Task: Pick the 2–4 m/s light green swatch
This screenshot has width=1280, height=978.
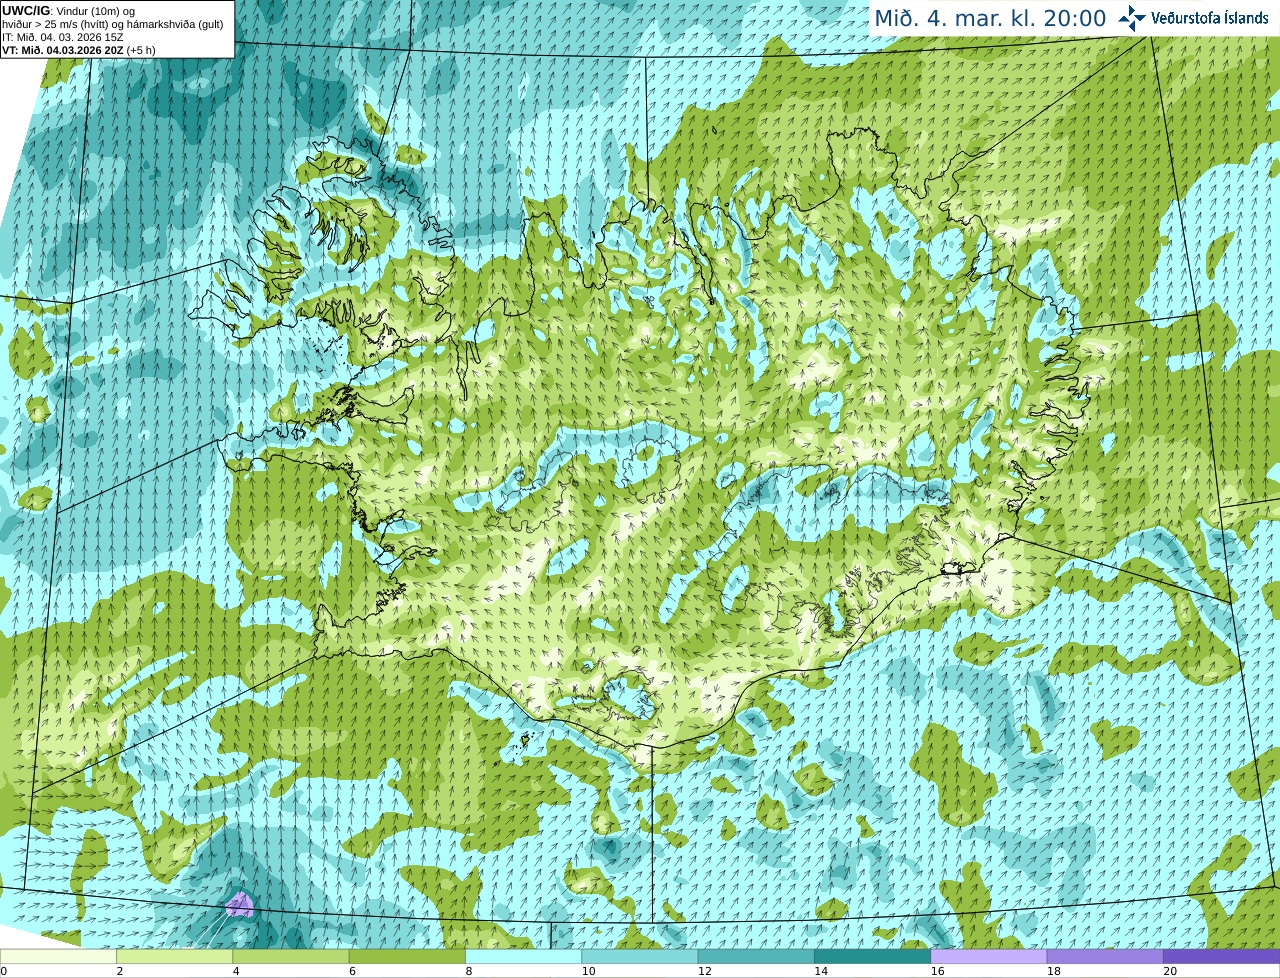Action: point(174,956)
